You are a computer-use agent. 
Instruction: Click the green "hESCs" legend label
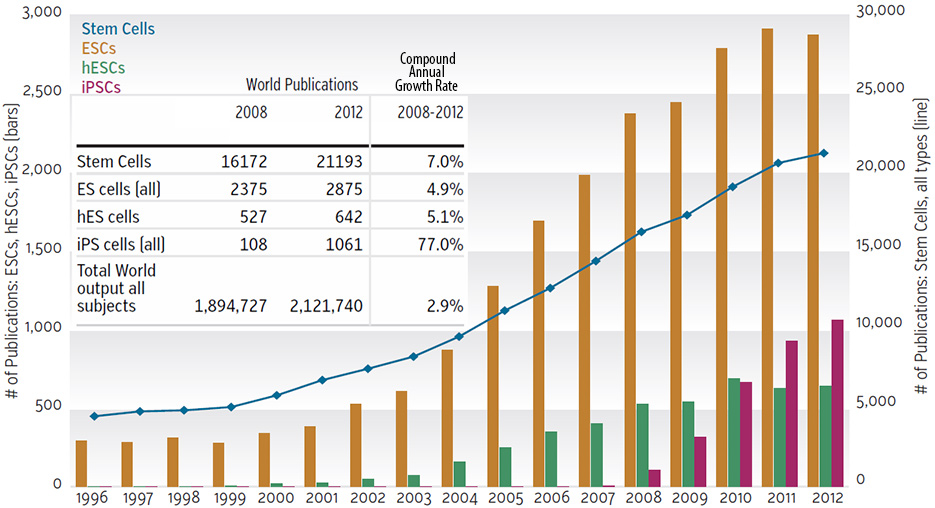[103, 68]
